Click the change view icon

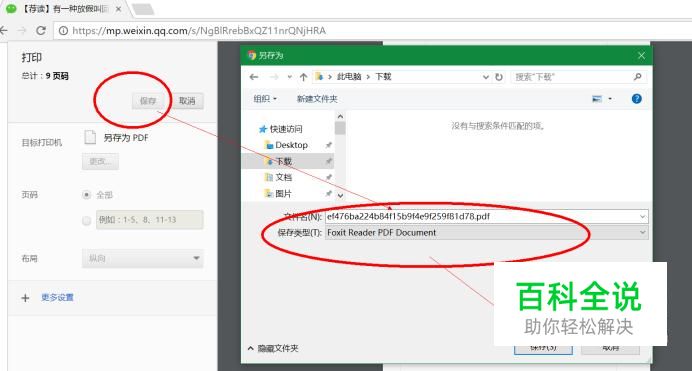(x=597, y=99)
